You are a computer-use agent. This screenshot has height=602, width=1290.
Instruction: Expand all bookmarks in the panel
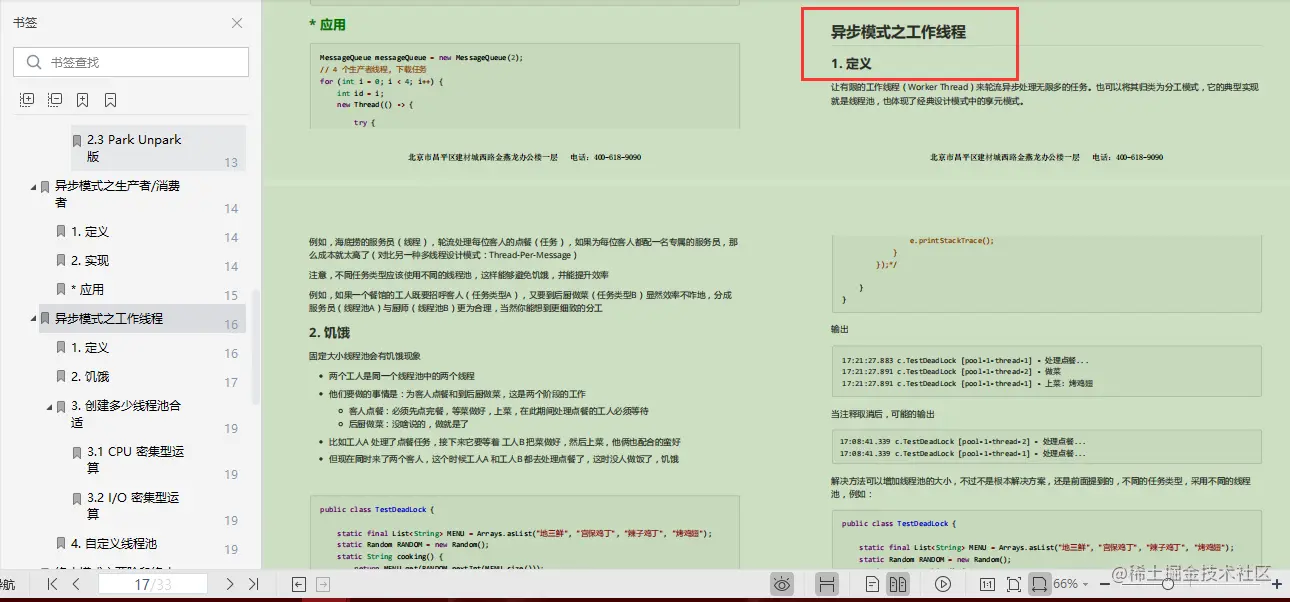click(27, 99)
